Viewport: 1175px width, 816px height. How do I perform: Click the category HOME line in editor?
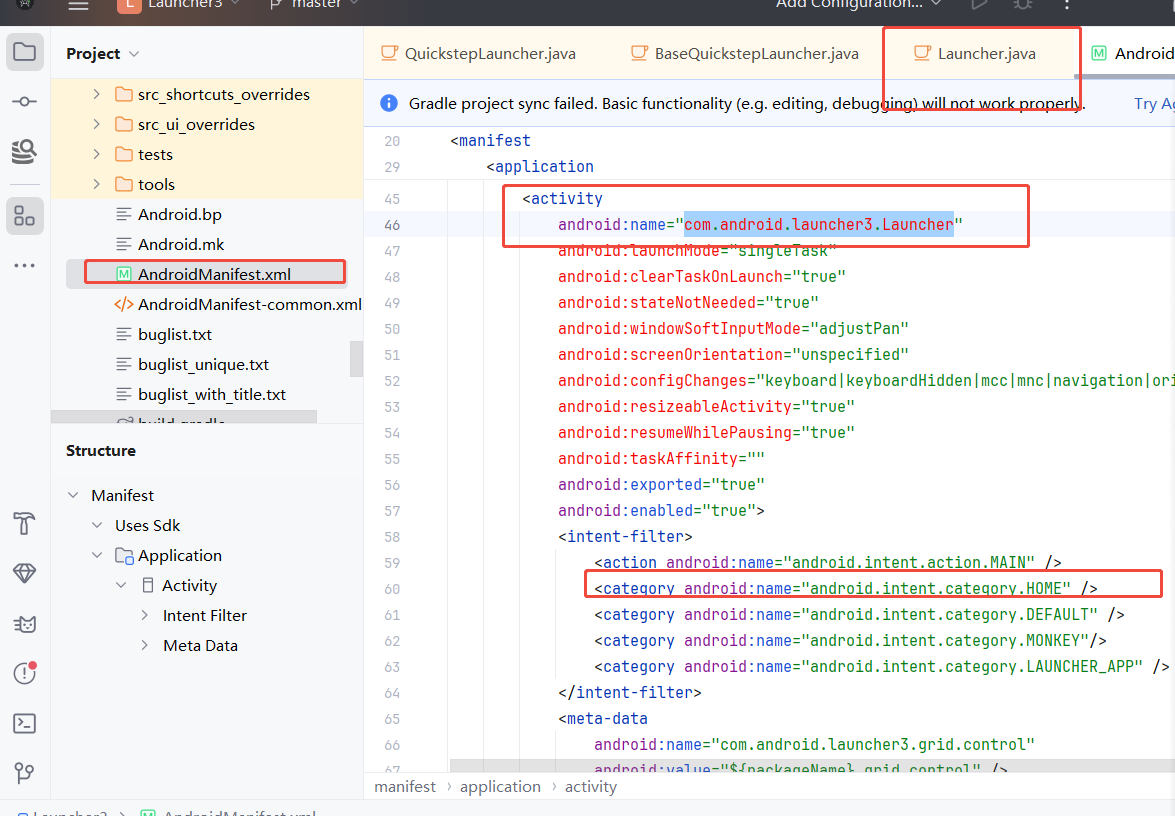pos(846,588)
